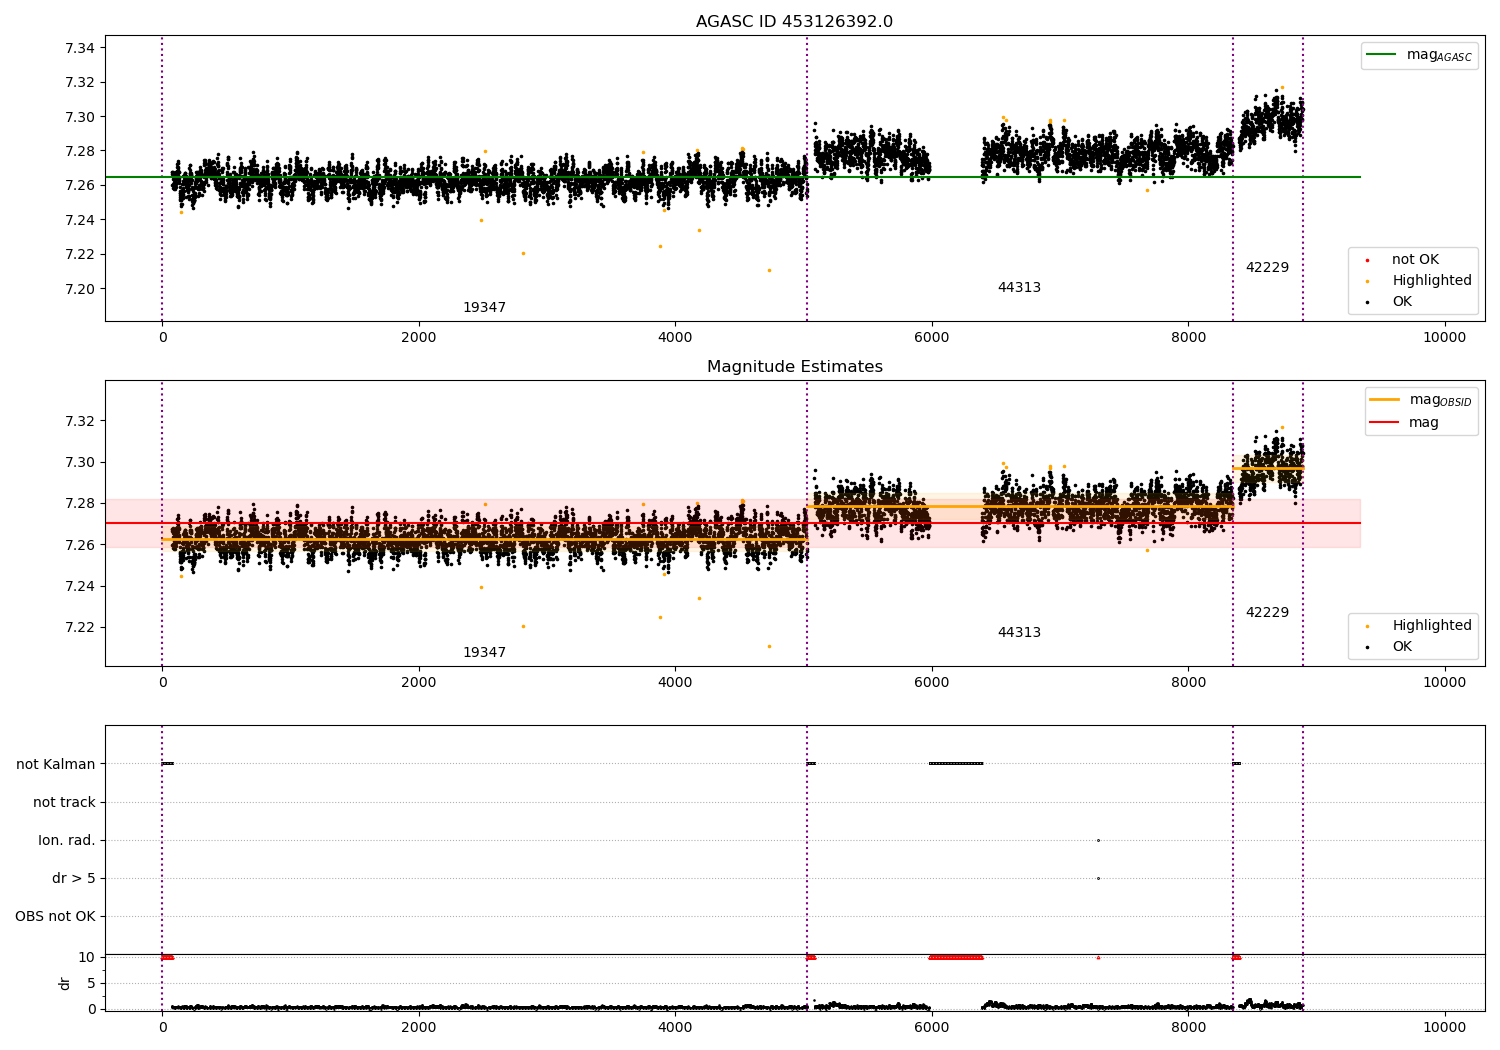1500x1050 pixels.
Task: Click the 'OBS not OK' axis label
Action: point(55,917)
